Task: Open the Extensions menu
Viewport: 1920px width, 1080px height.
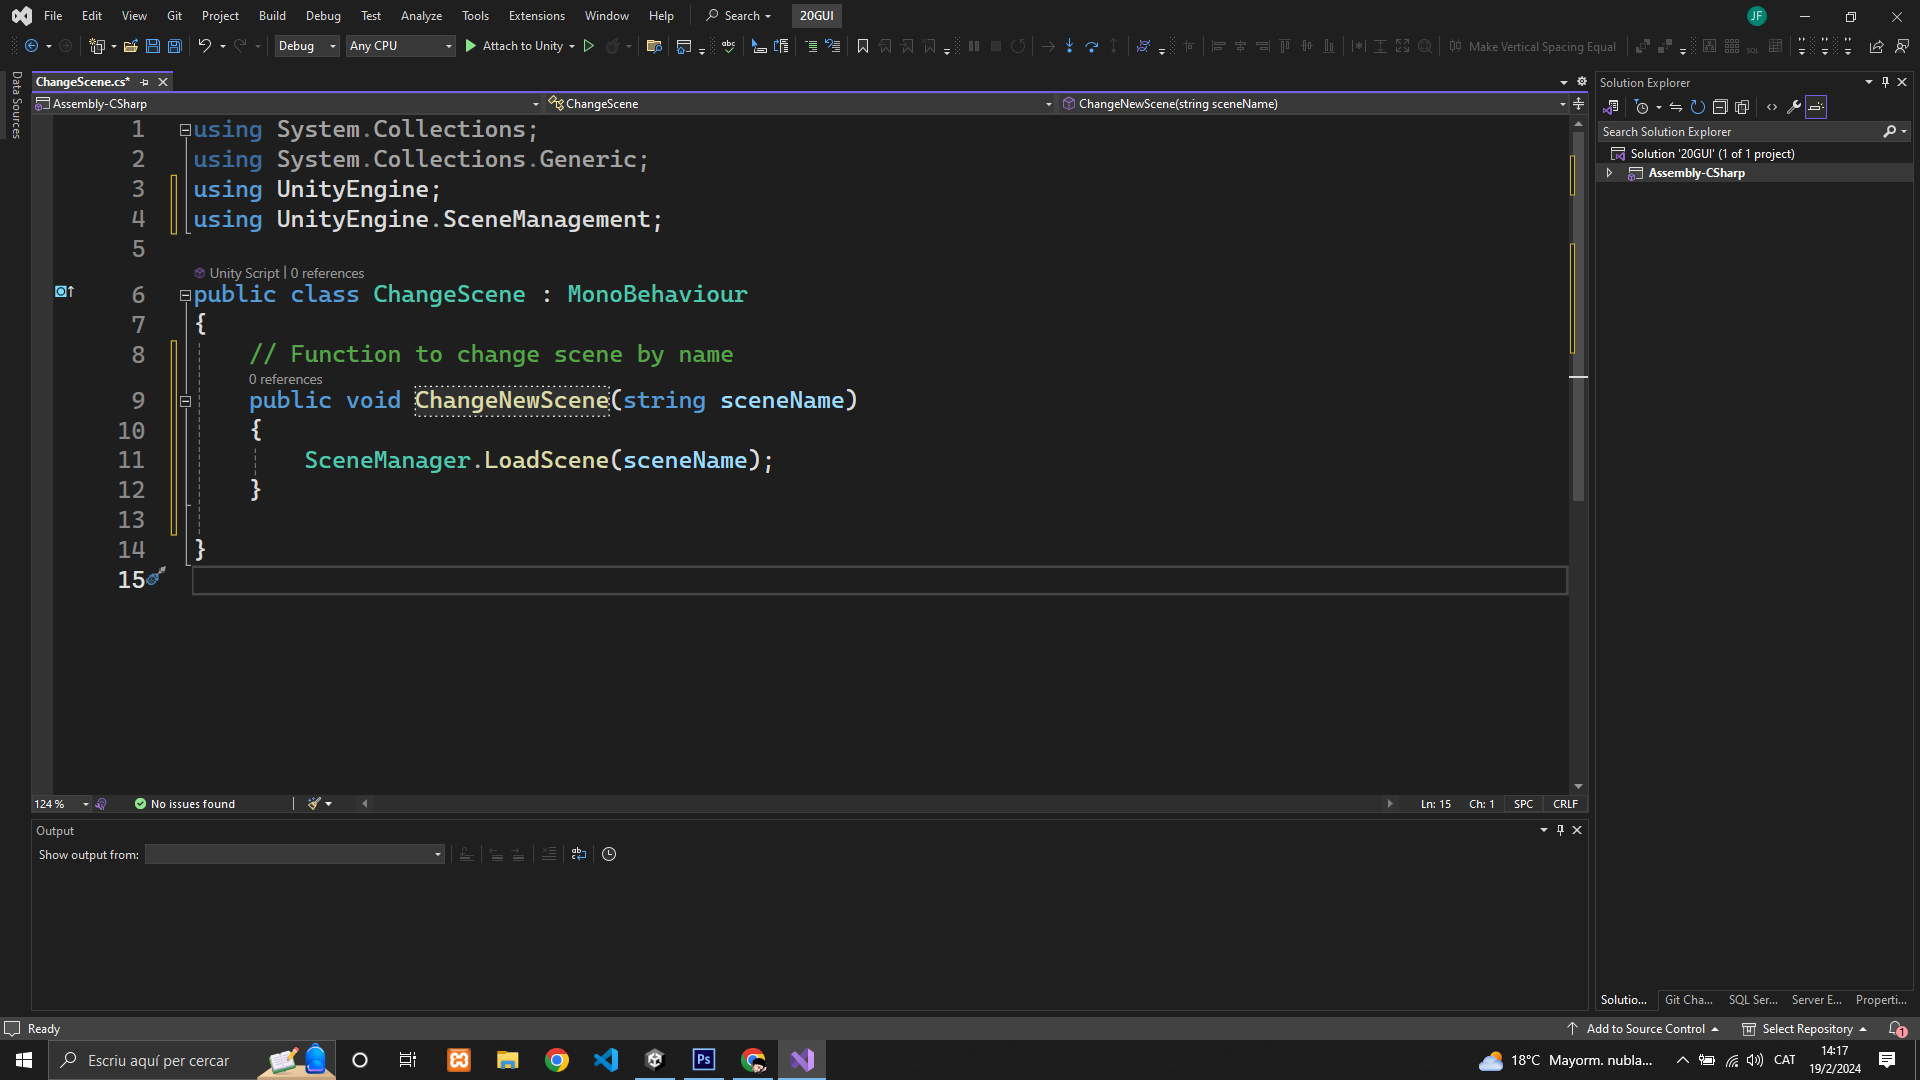Action: (536, 16)
